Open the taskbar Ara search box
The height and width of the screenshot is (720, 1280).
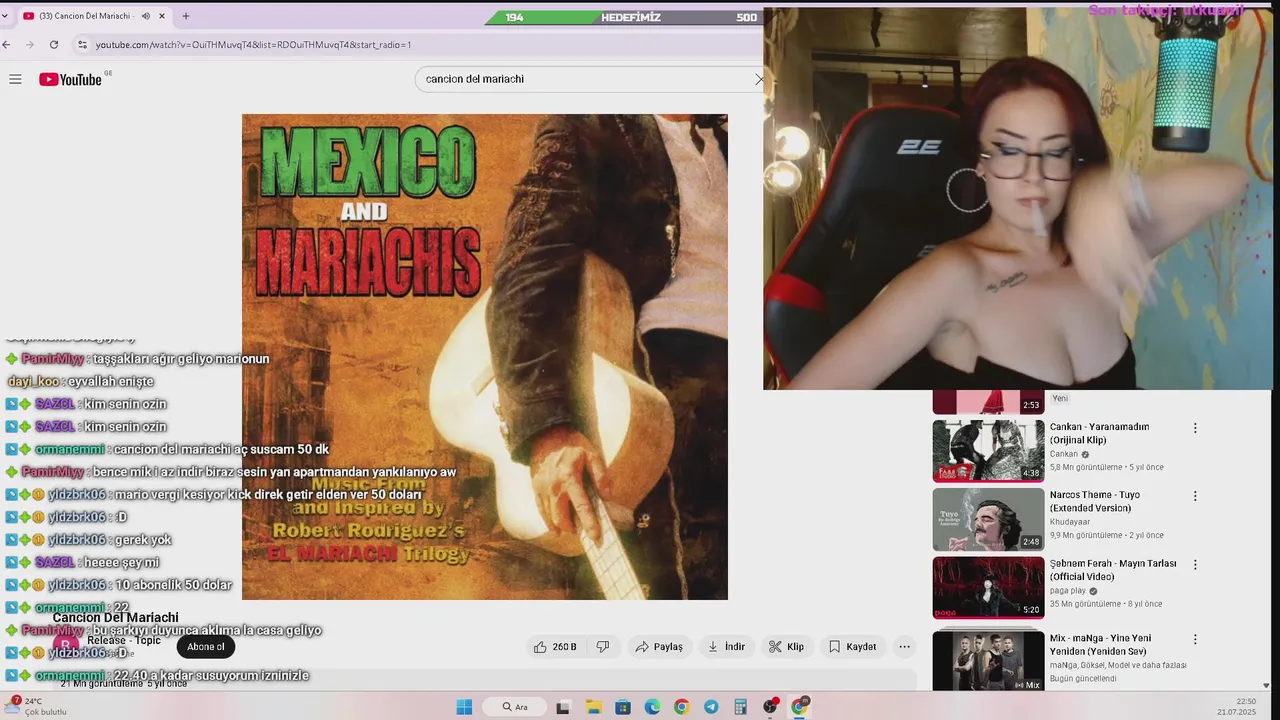click(516, 707)
